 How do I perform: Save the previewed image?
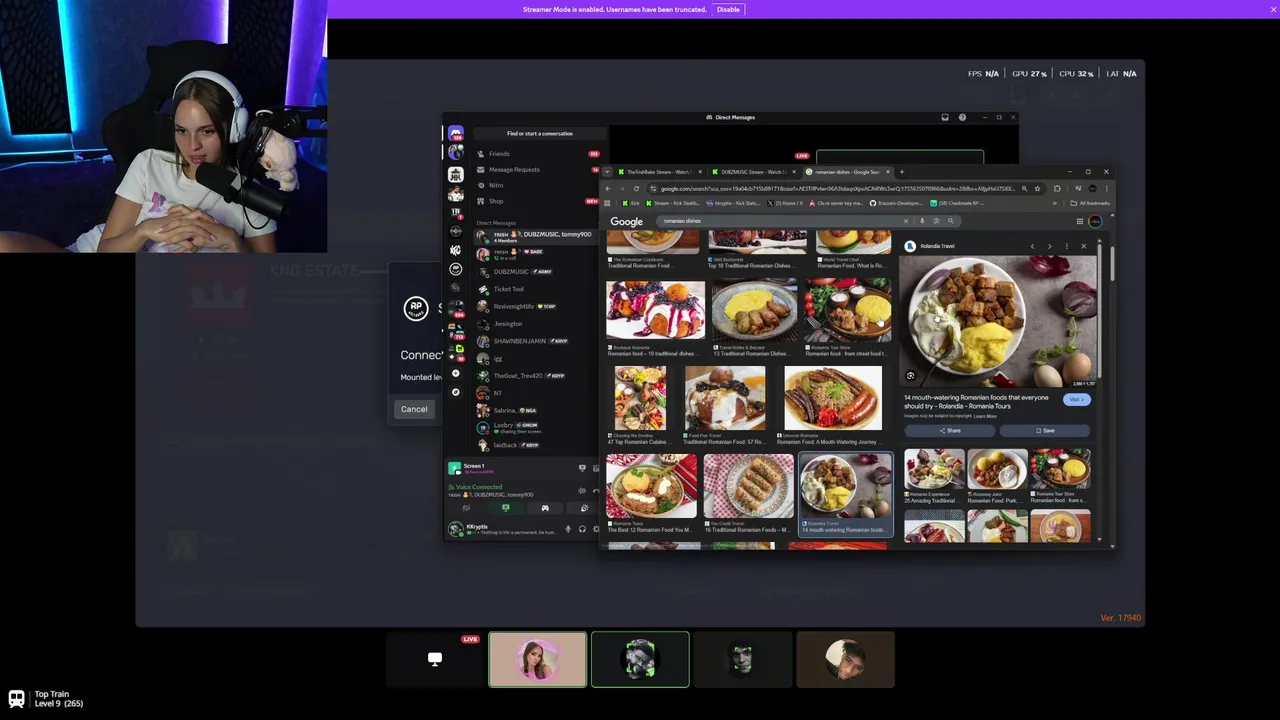click(1045, 431)
